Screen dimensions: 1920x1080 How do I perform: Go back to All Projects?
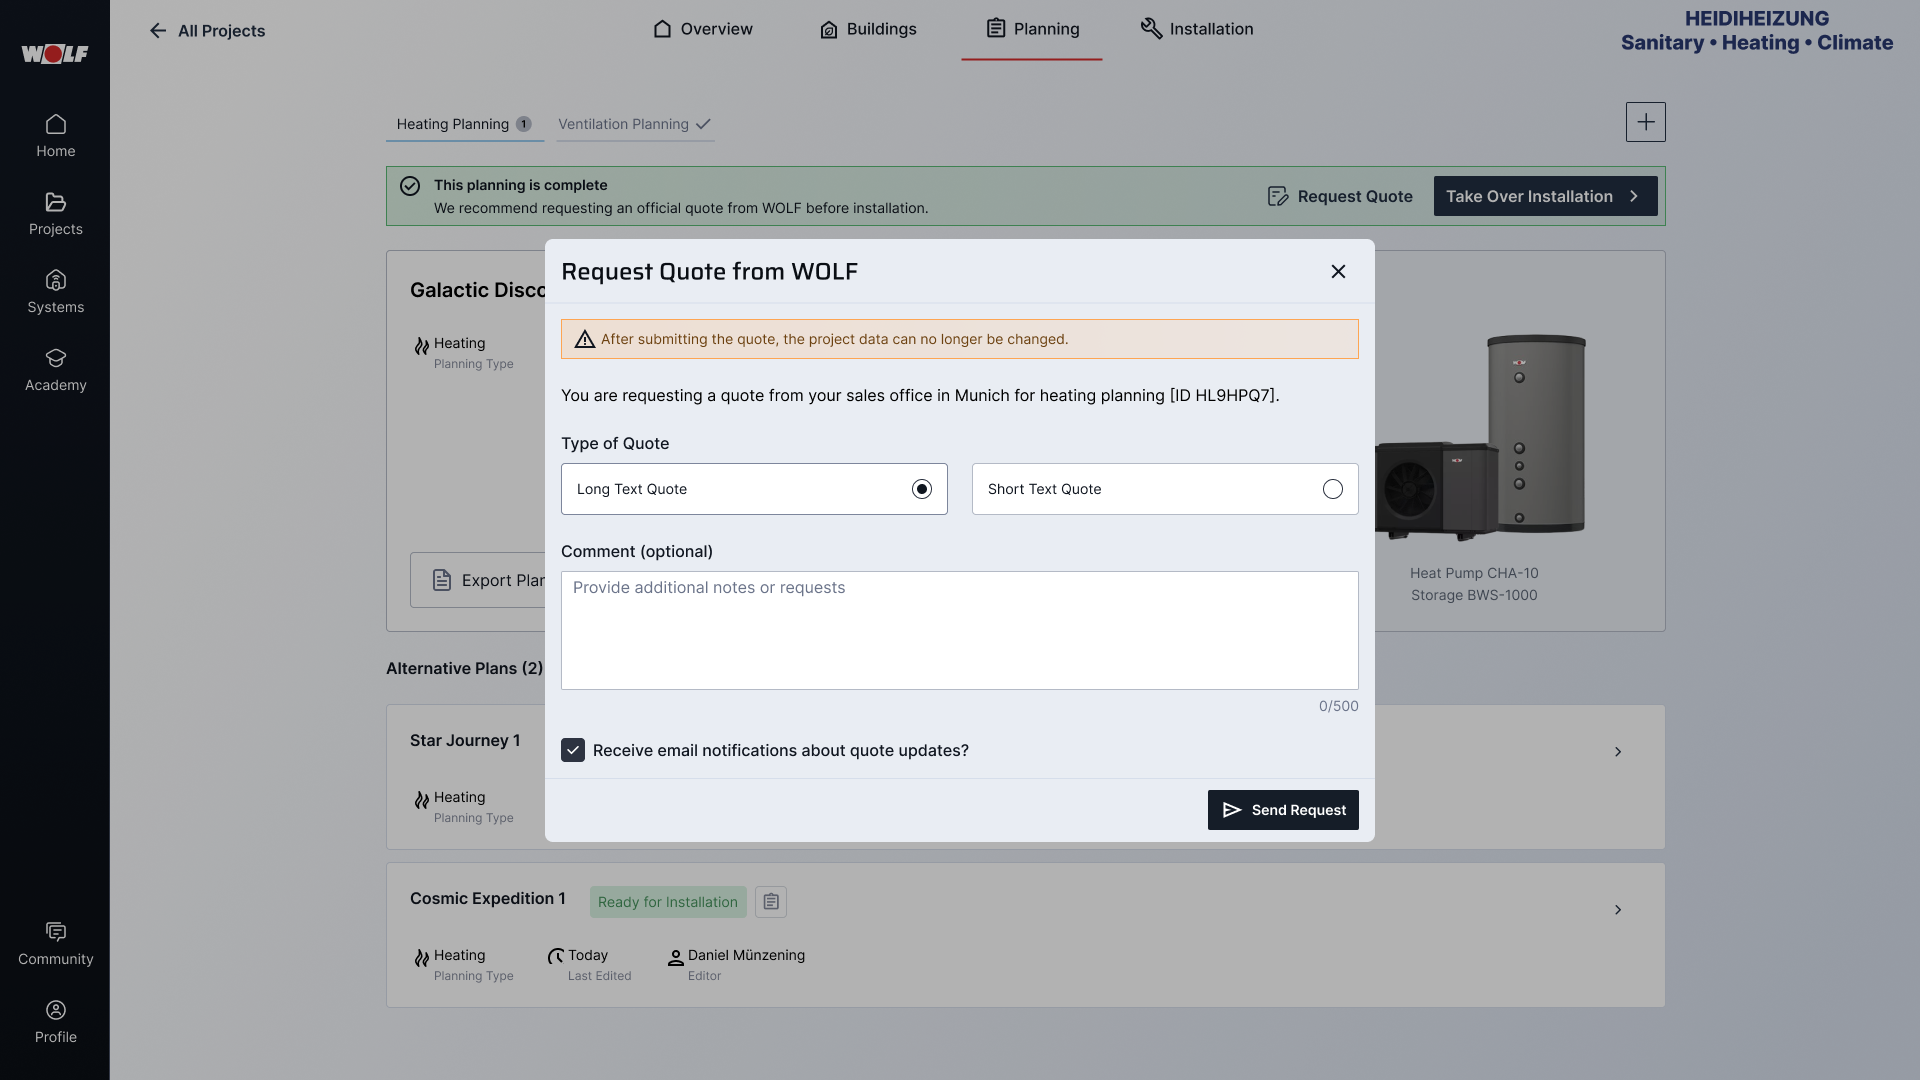(x=206, y=31)
